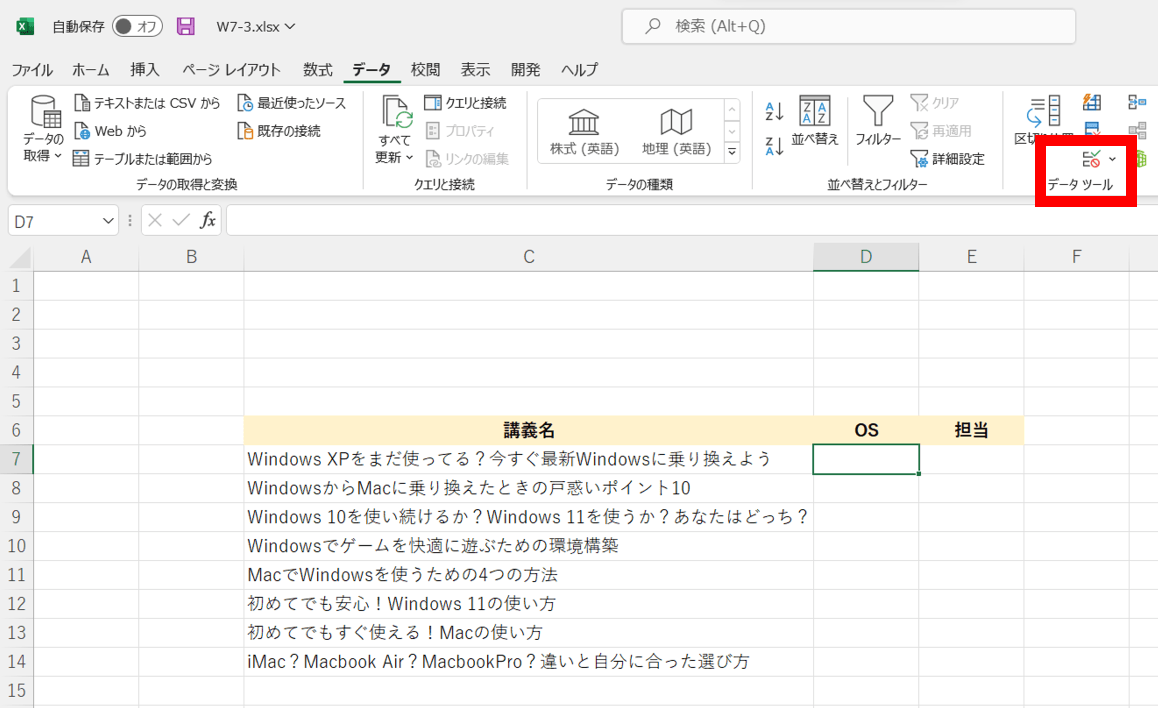The height and width of the screenshot is (708, 1158).
Task: Select the active cell D7
Action: click(866, 459)
